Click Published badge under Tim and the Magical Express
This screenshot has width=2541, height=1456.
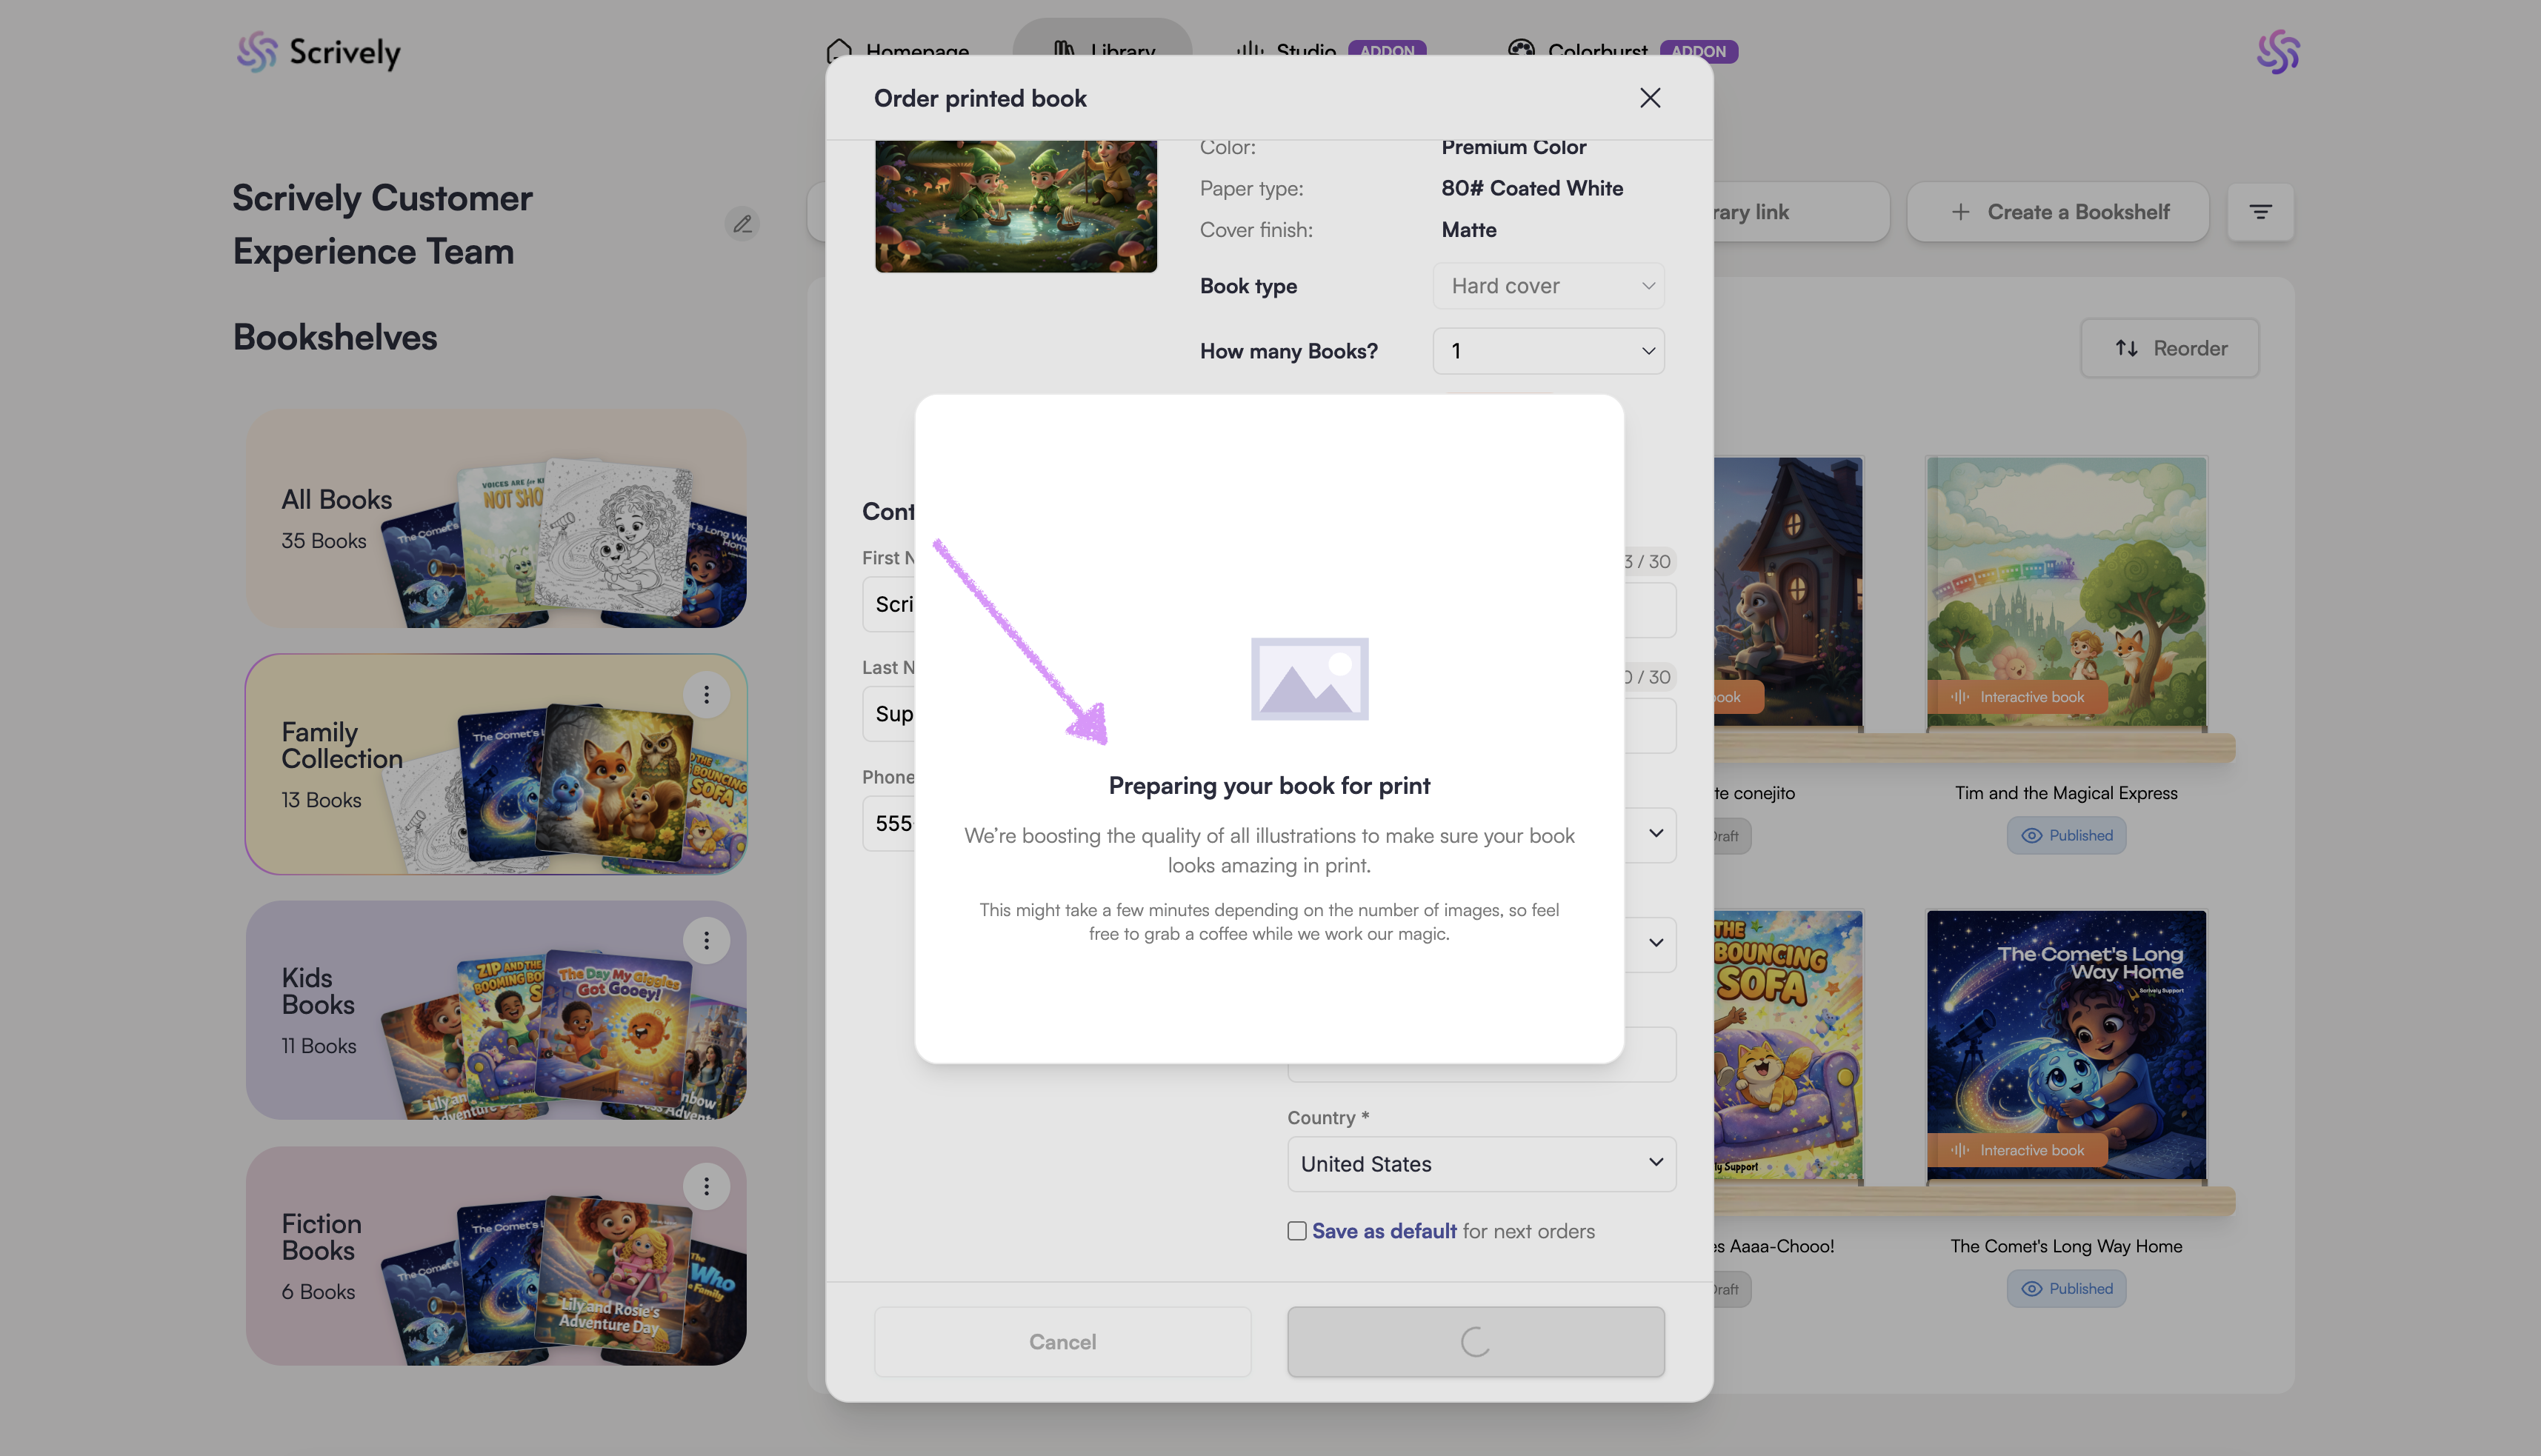(2066, 835)
